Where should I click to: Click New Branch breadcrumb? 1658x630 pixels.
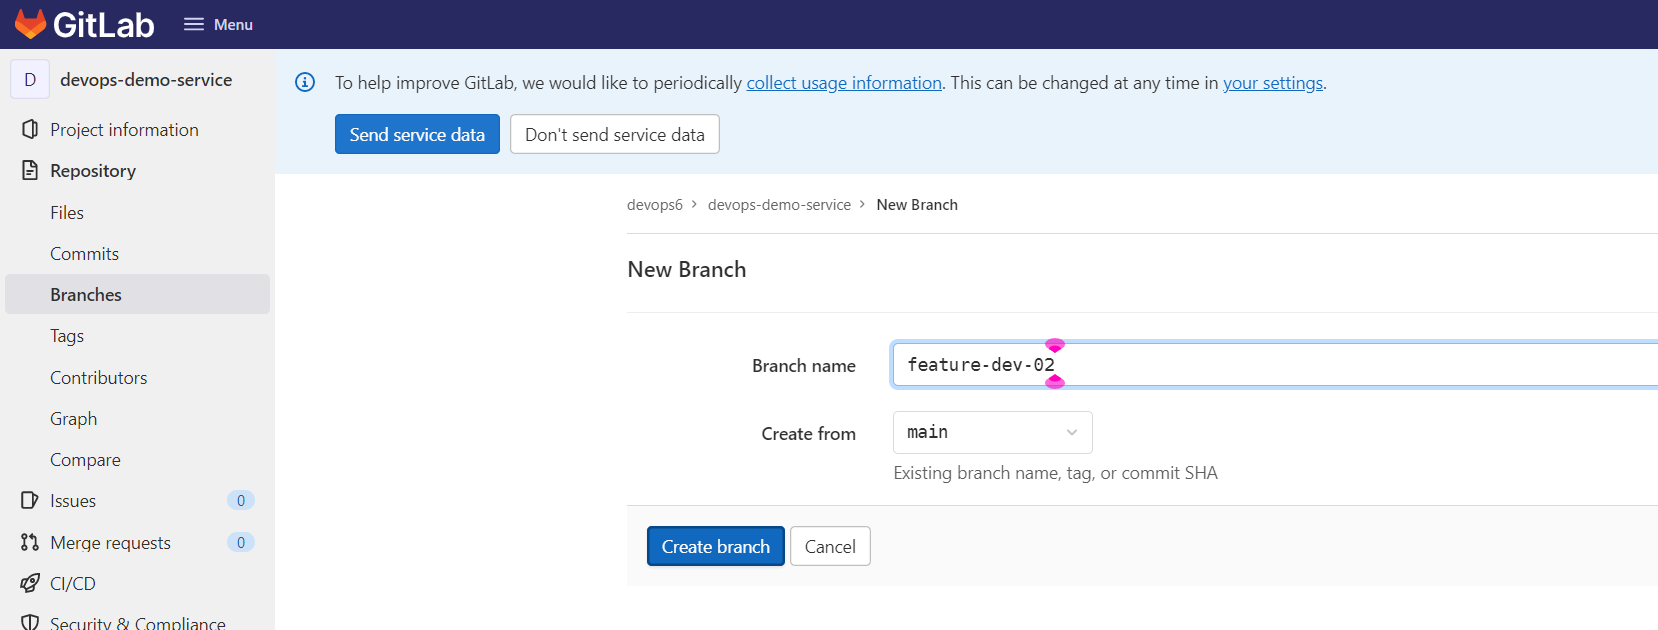coord(917,204)
